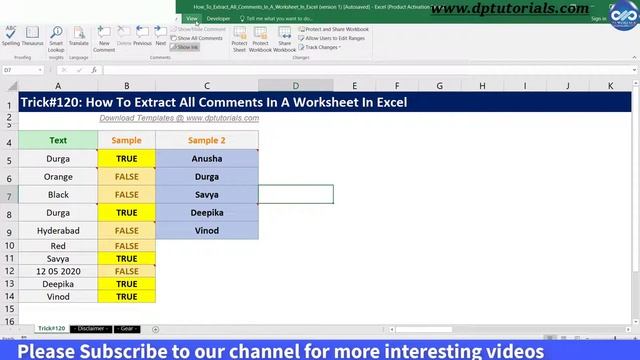Click Sign in link
The width and height of the screenshot is (640, 360).
(x=598, y=18)
